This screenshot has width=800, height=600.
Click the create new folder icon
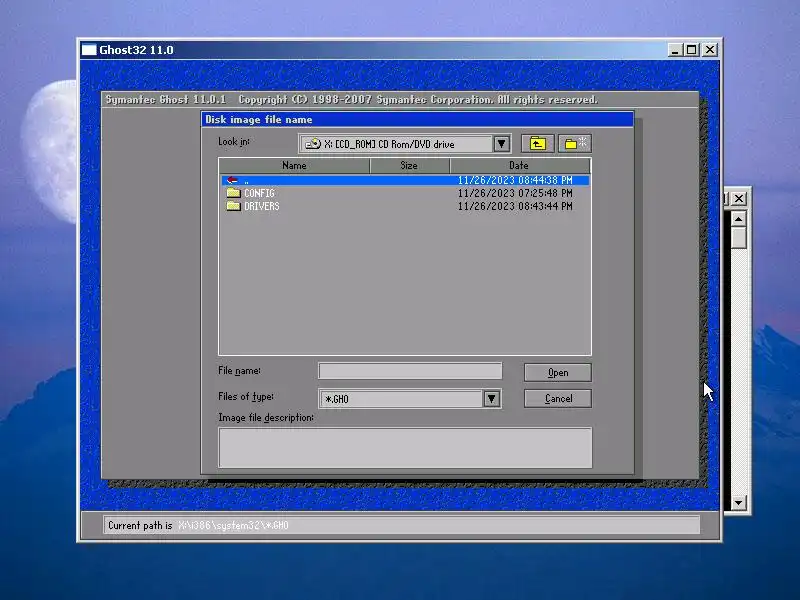[575, 144]
